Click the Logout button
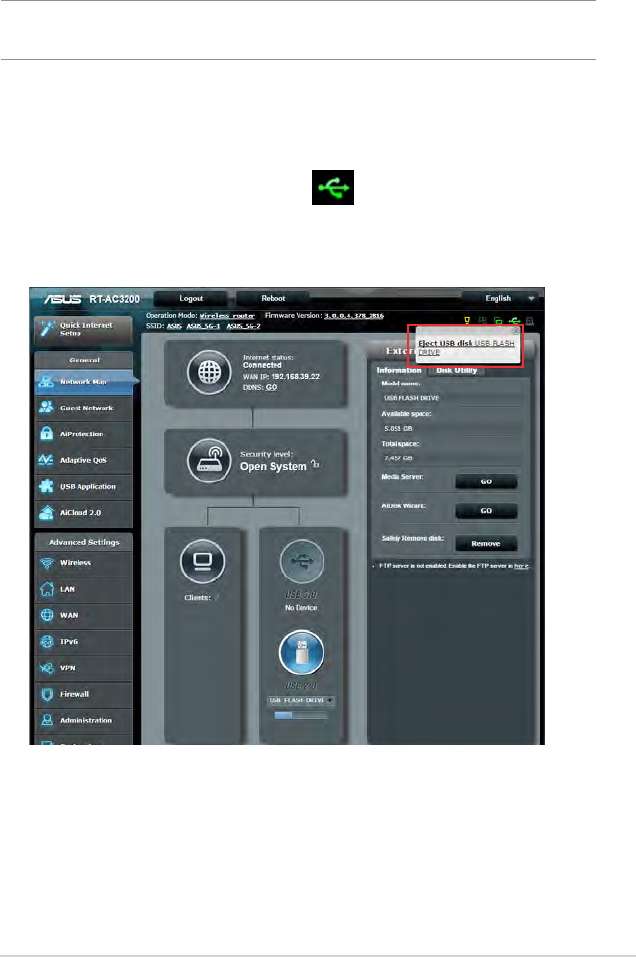Image resolution: width=636 pixels, height=957 pixels. [190, 298]
